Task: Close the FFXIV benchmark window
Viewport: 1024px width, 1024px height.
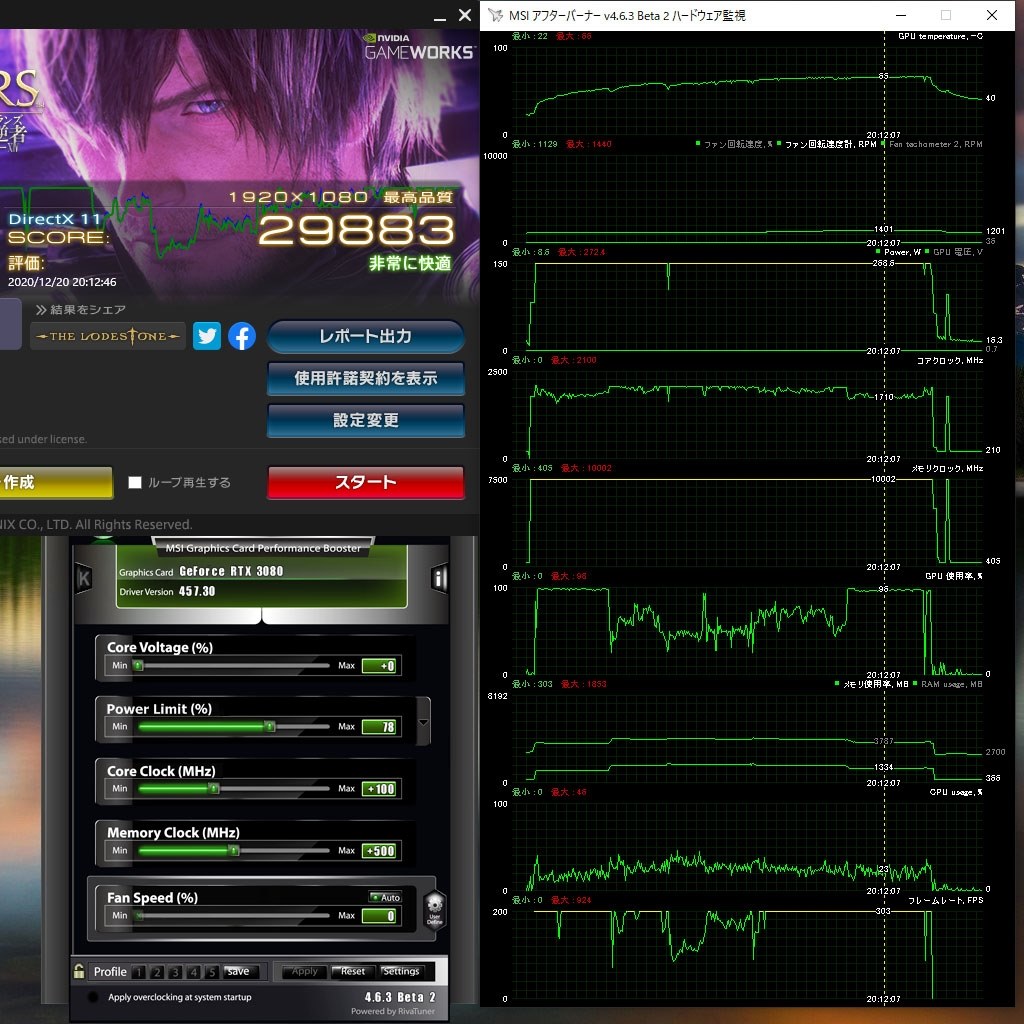Action: 465,14
